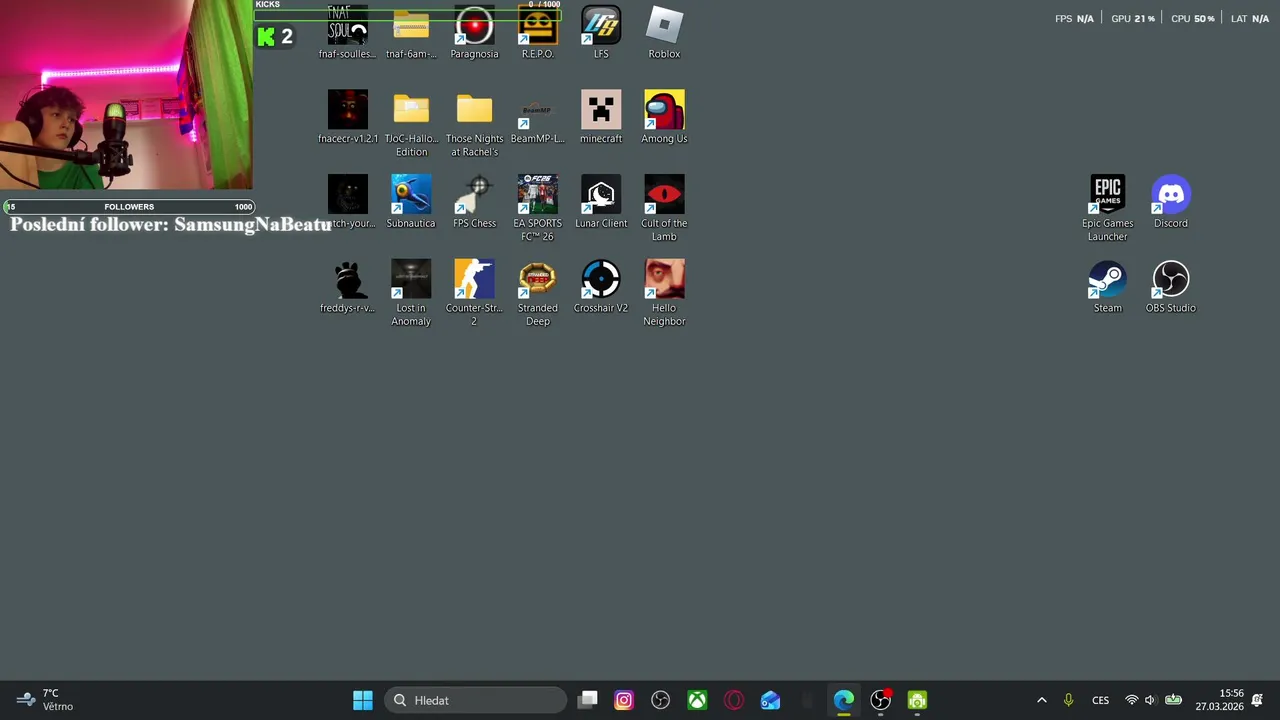Screen dimensions: 1280x720
Task: Open the Wi-Fi network tray icon
Action: tap(1132, 700)
